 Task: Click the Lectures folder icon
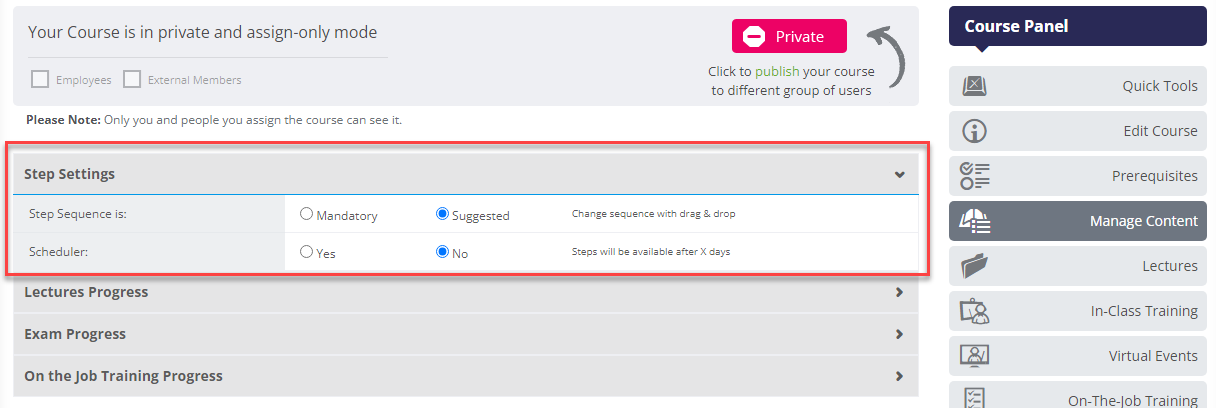[974, 266]
